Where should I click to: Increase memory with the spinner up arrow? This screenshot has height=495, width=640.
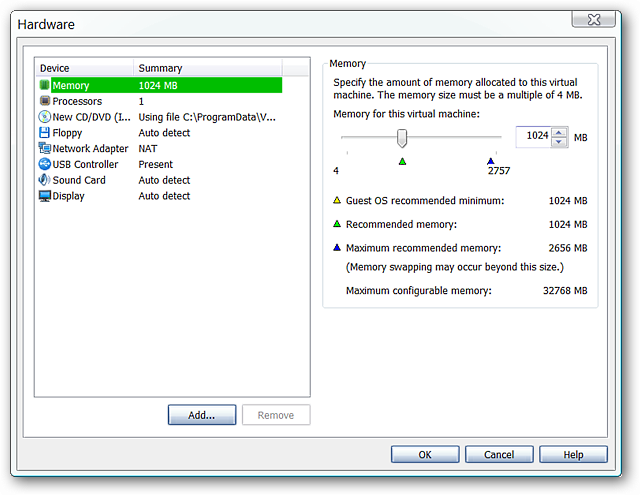559,132
